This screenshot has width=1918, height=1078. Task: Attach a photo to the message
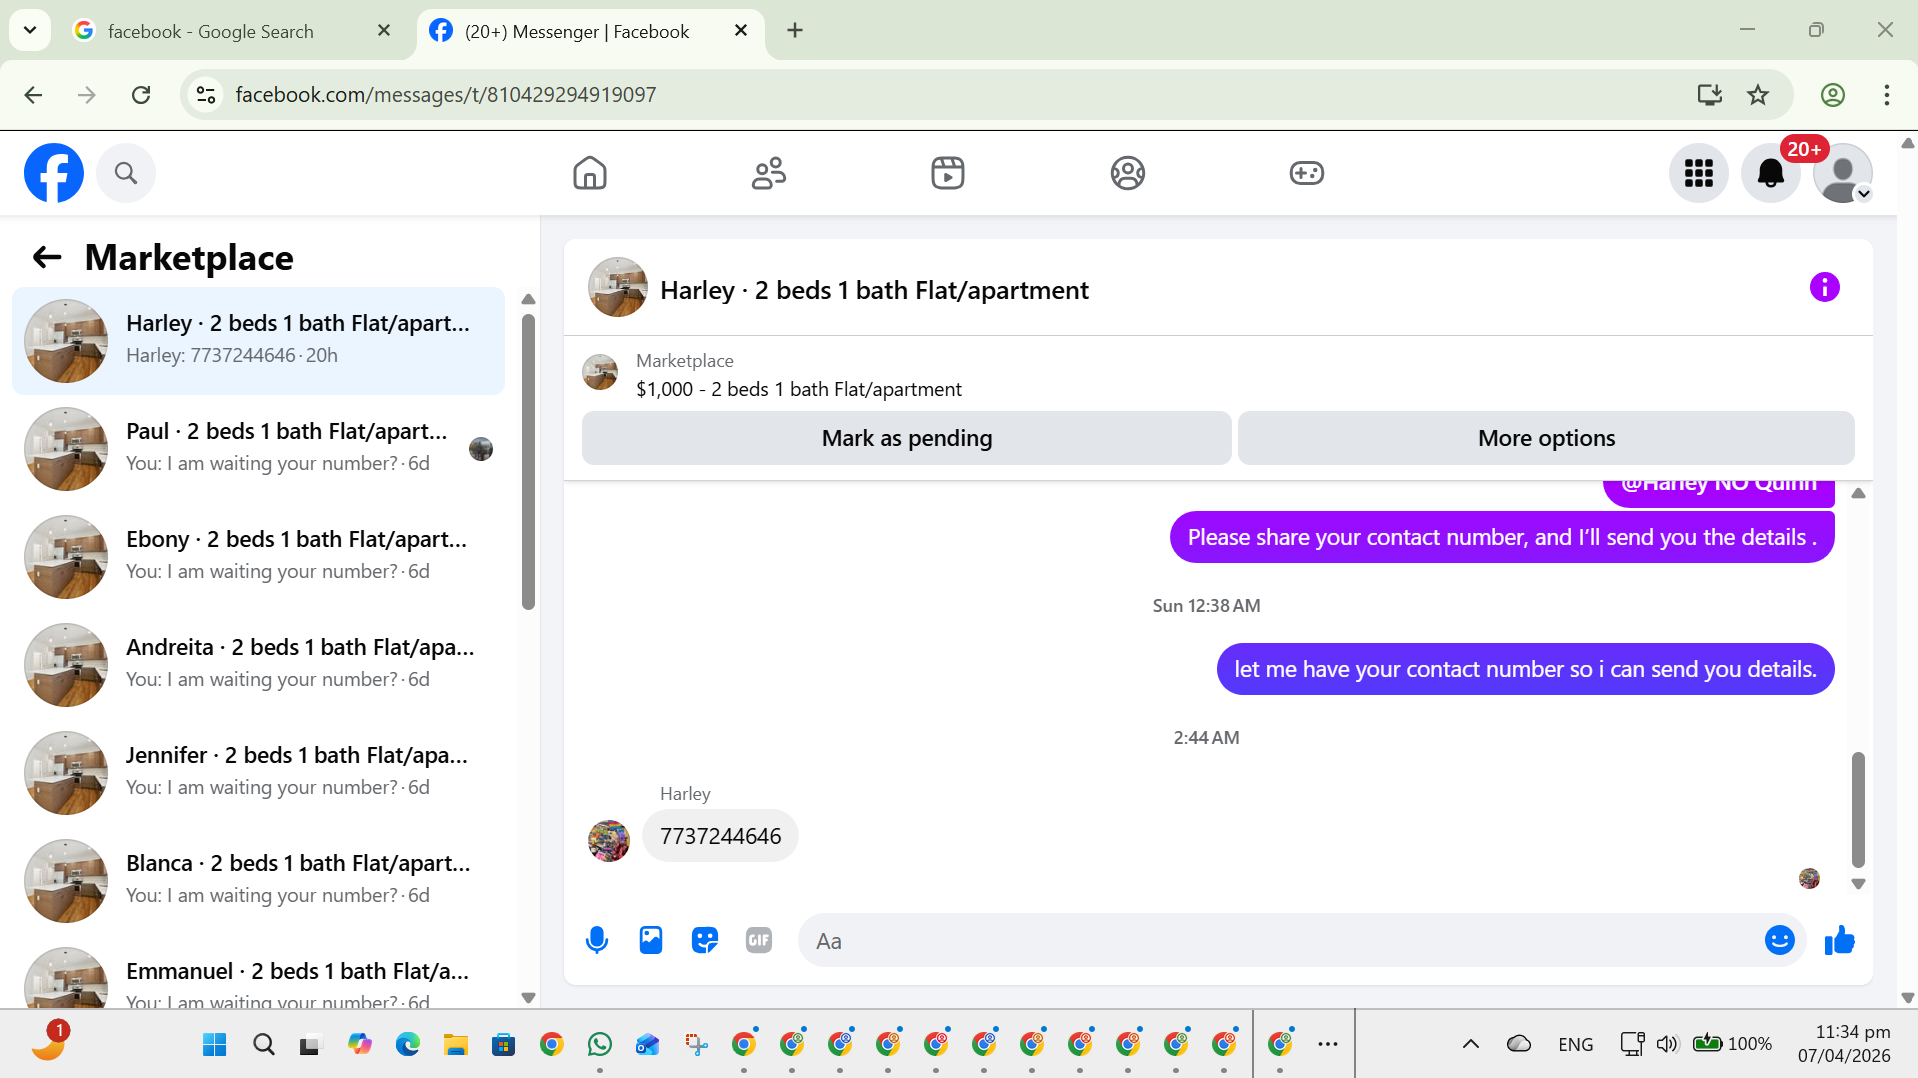(651, 940)
